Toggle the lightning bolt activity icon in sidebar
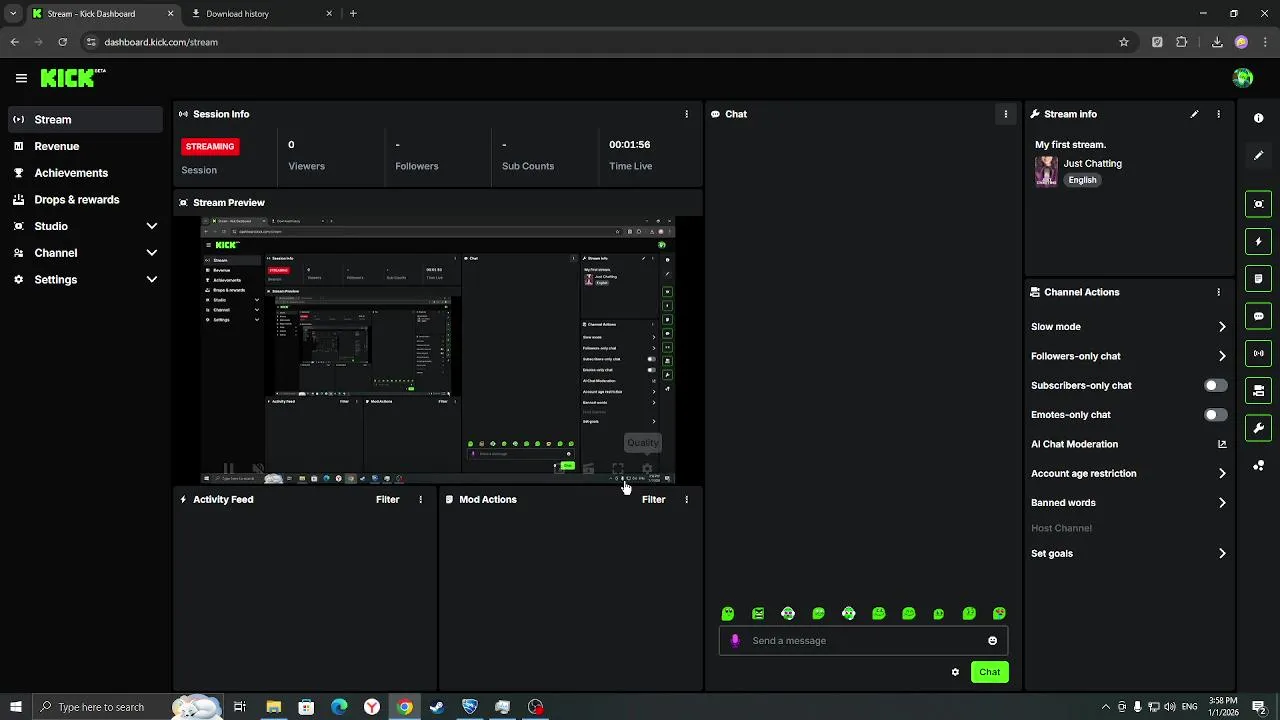The image size is (1280, 720). point(1259,241)
